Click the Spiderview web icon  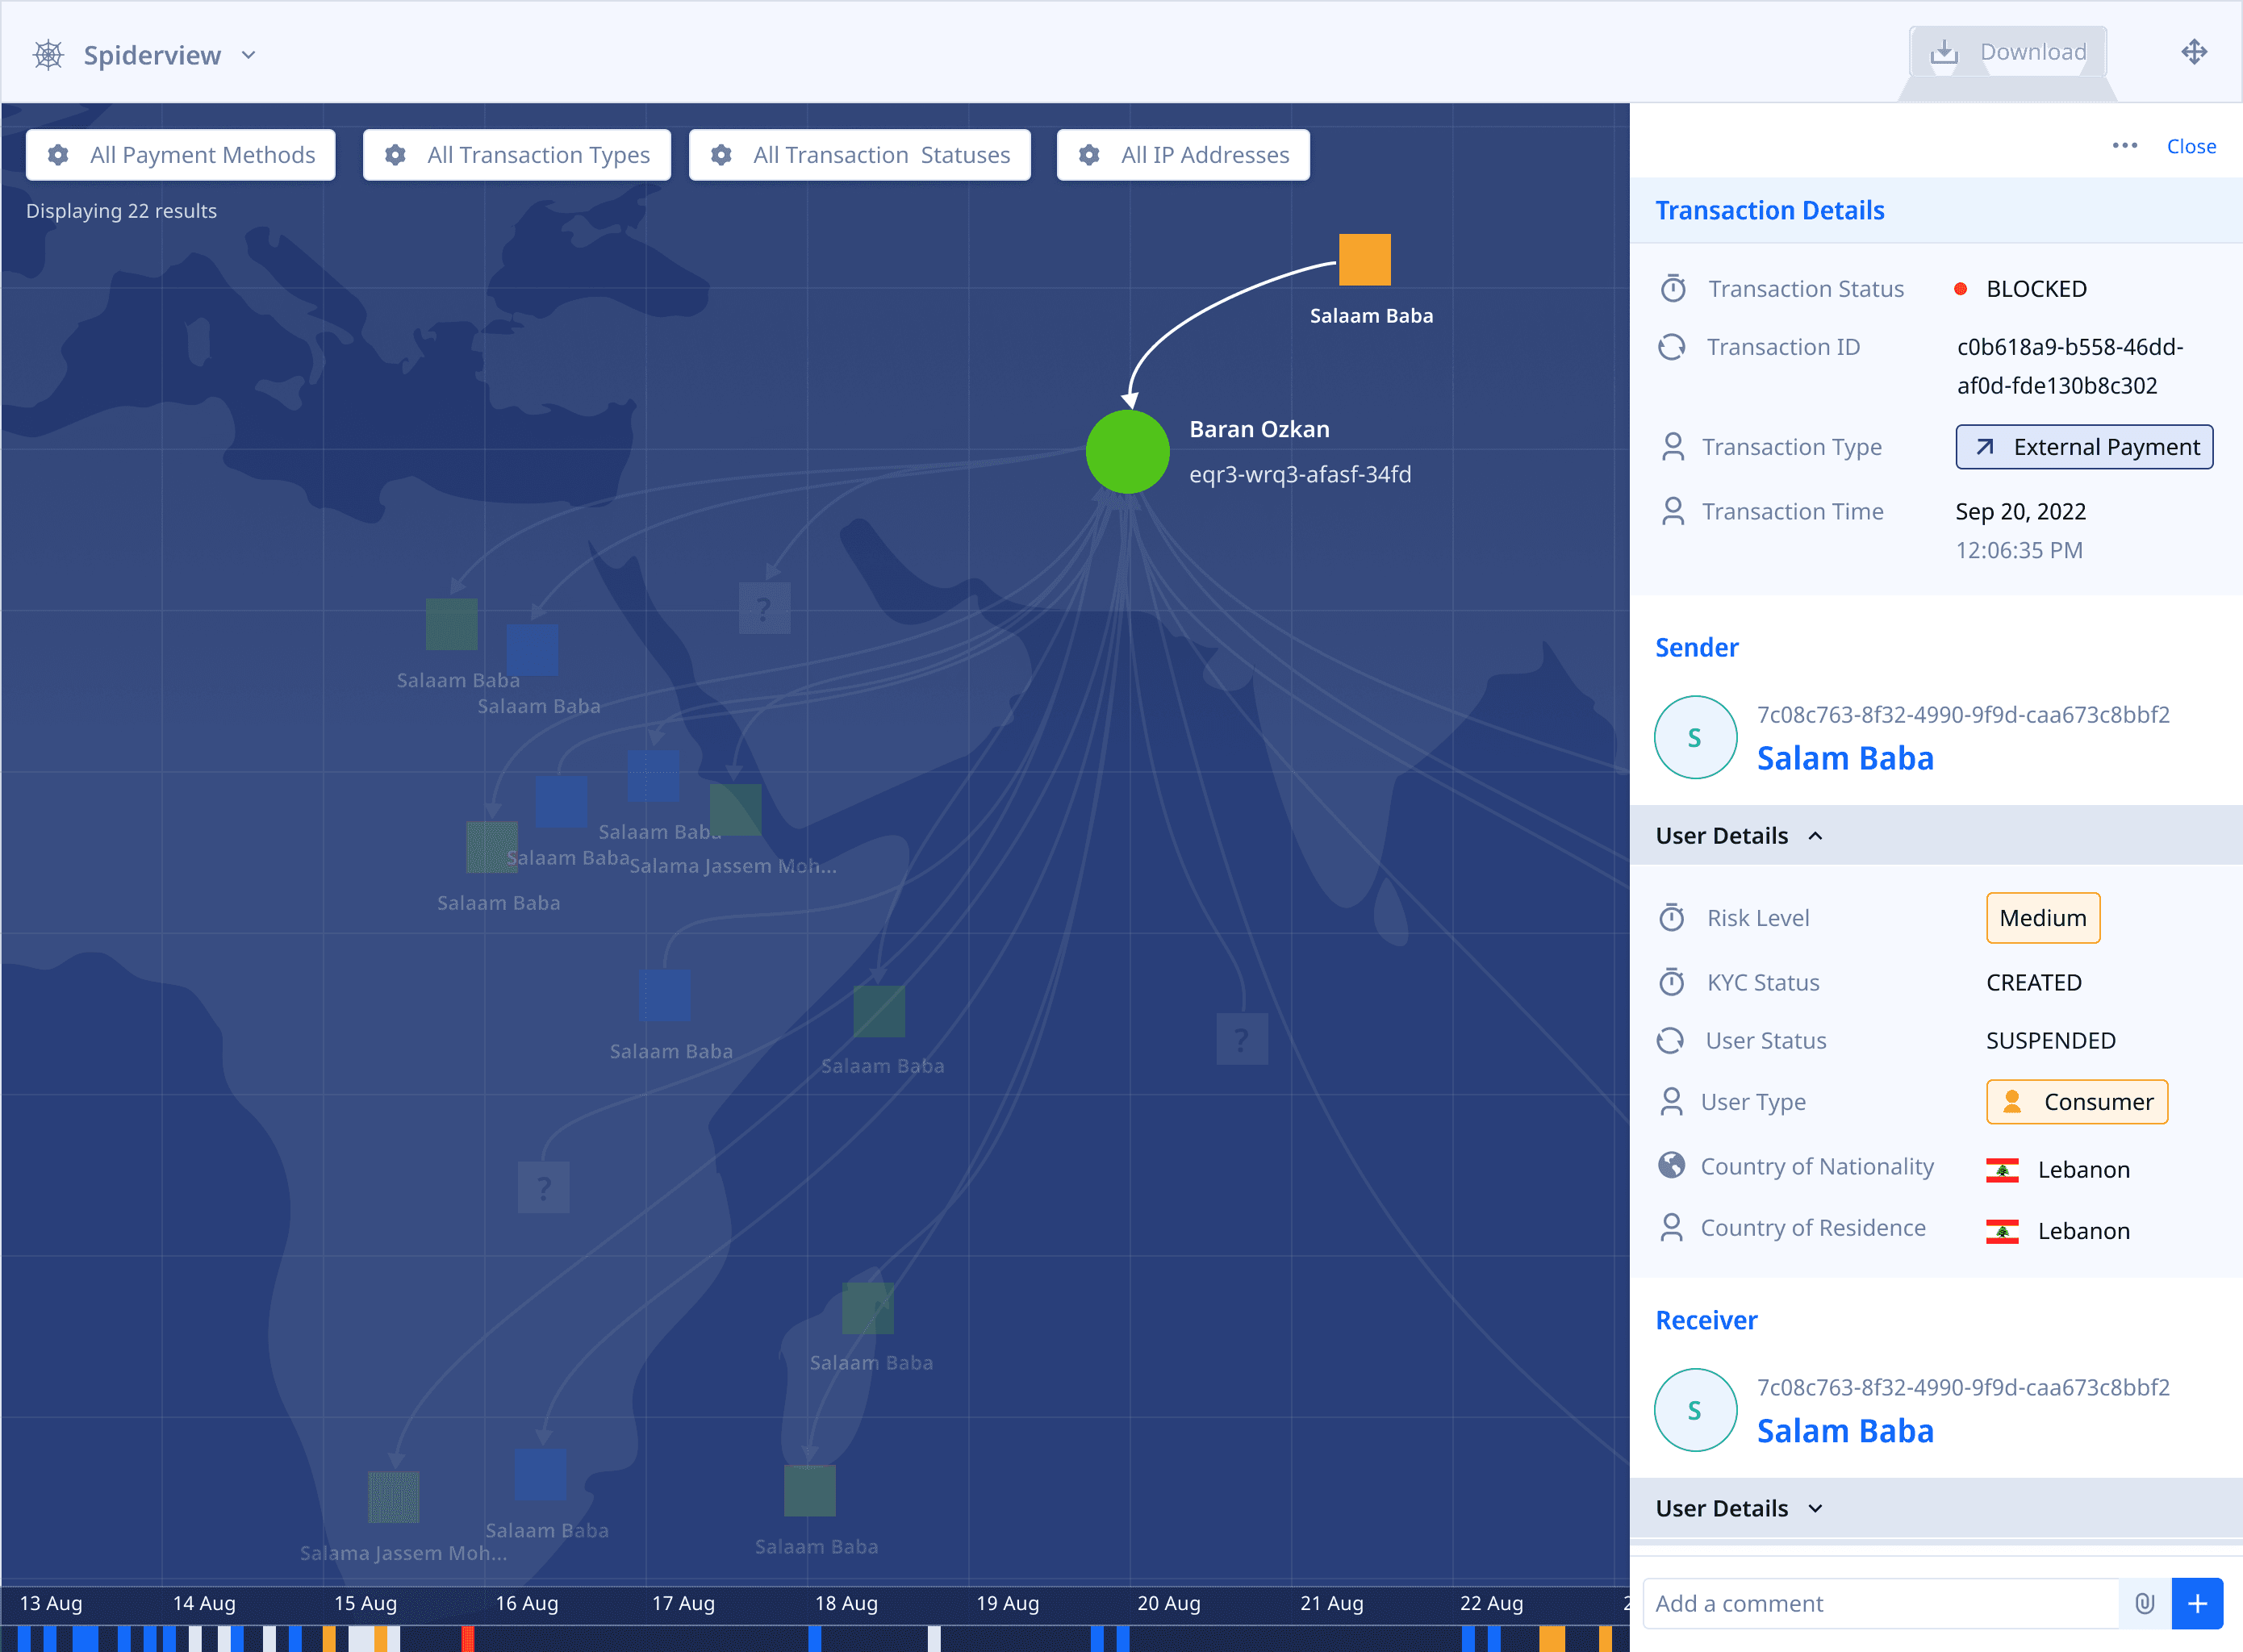48,55
